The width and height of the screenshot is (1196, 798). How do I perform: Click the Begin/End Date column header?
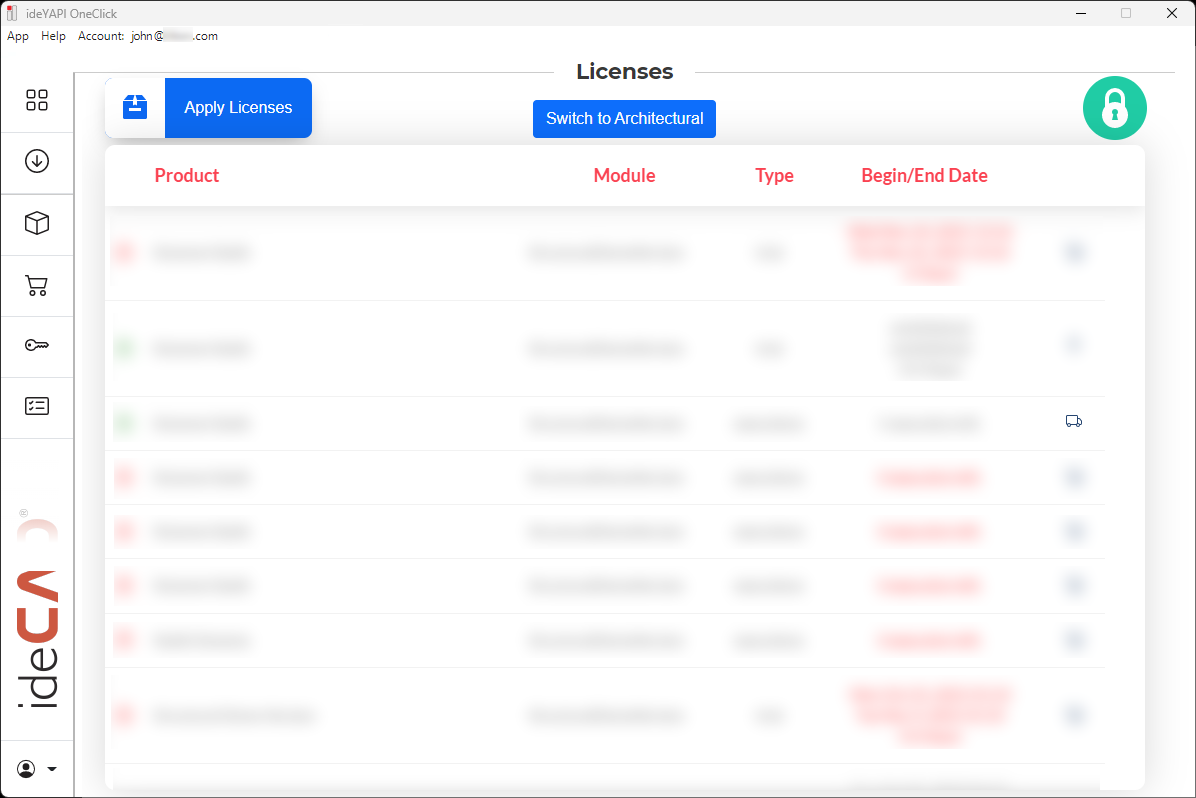pos(924,175)
